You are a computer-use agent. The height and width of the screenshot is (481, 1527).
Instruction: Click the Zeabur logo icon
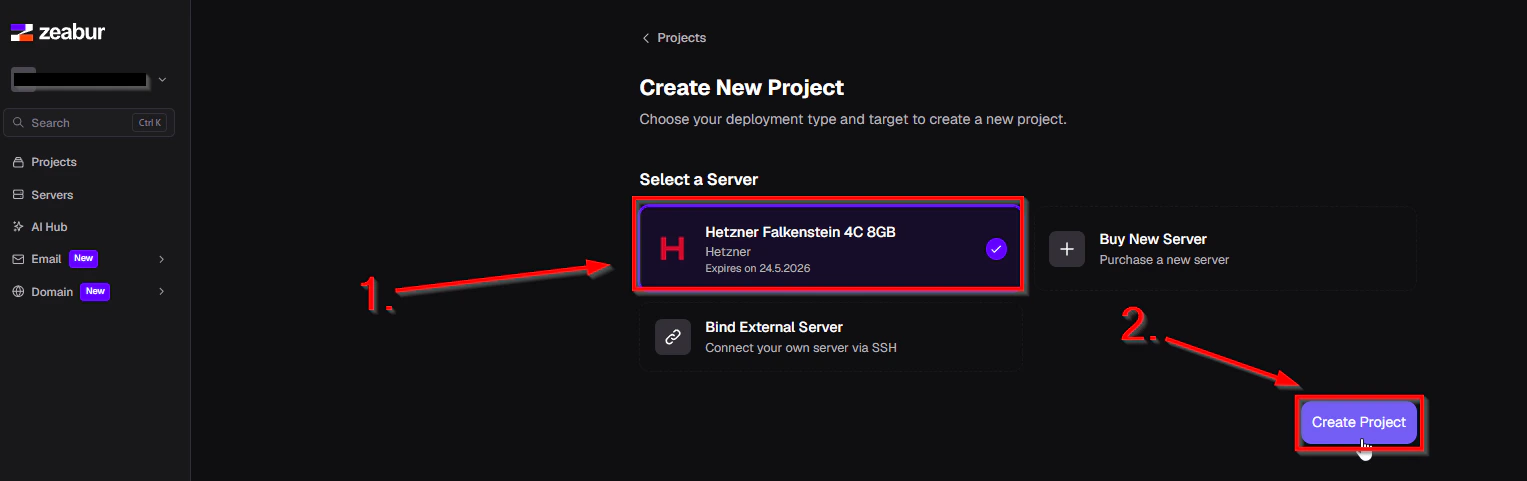[22, 33]
